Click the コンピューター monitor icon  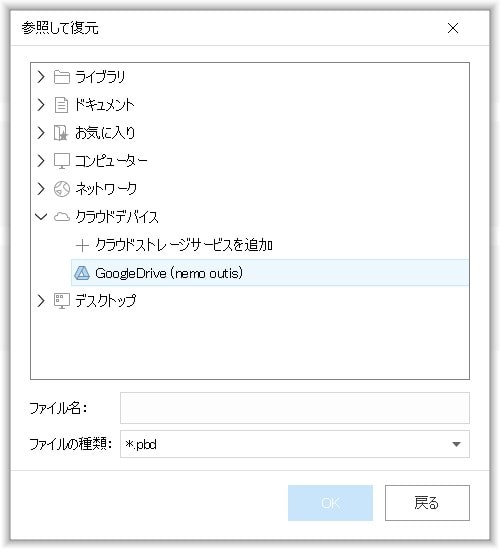click(61, 161)
